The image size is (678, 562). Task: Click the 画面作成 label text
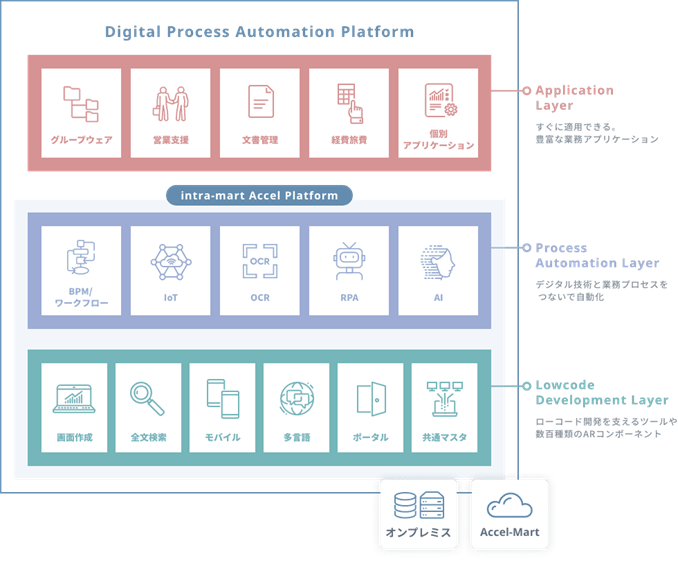[74, 437]
